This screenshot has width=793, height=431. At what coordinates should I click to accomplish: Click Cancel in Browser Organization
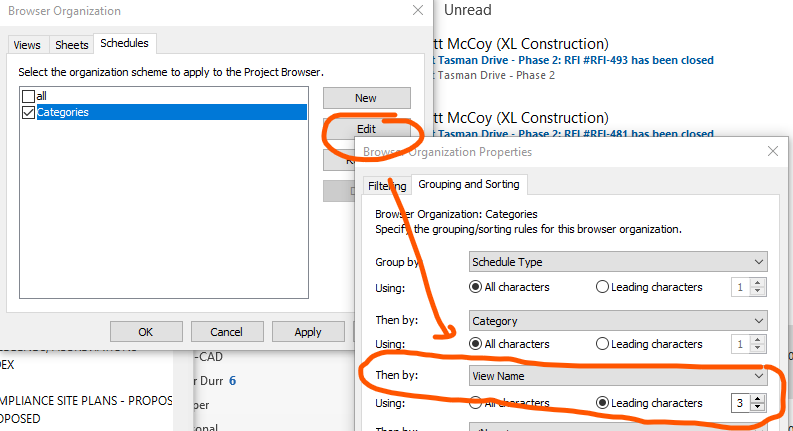pos(227,332)
